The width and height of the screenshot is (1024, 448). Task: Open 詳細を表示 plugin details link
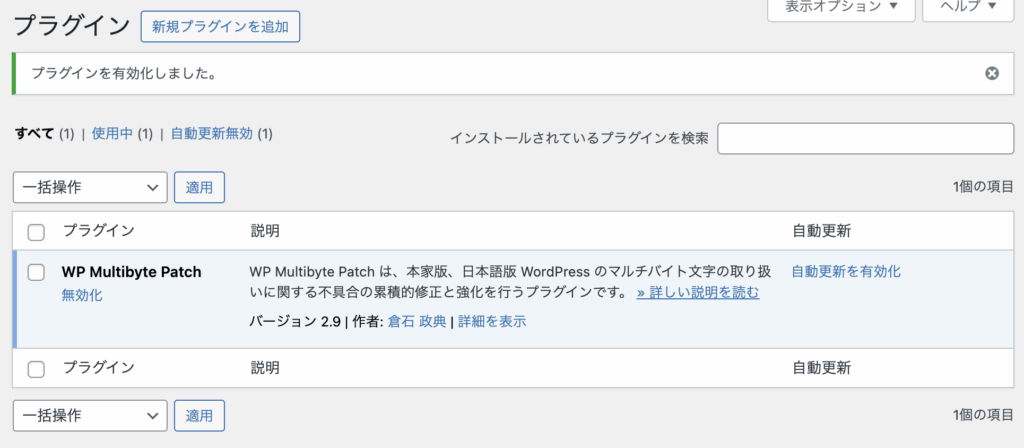pos(492,322)
